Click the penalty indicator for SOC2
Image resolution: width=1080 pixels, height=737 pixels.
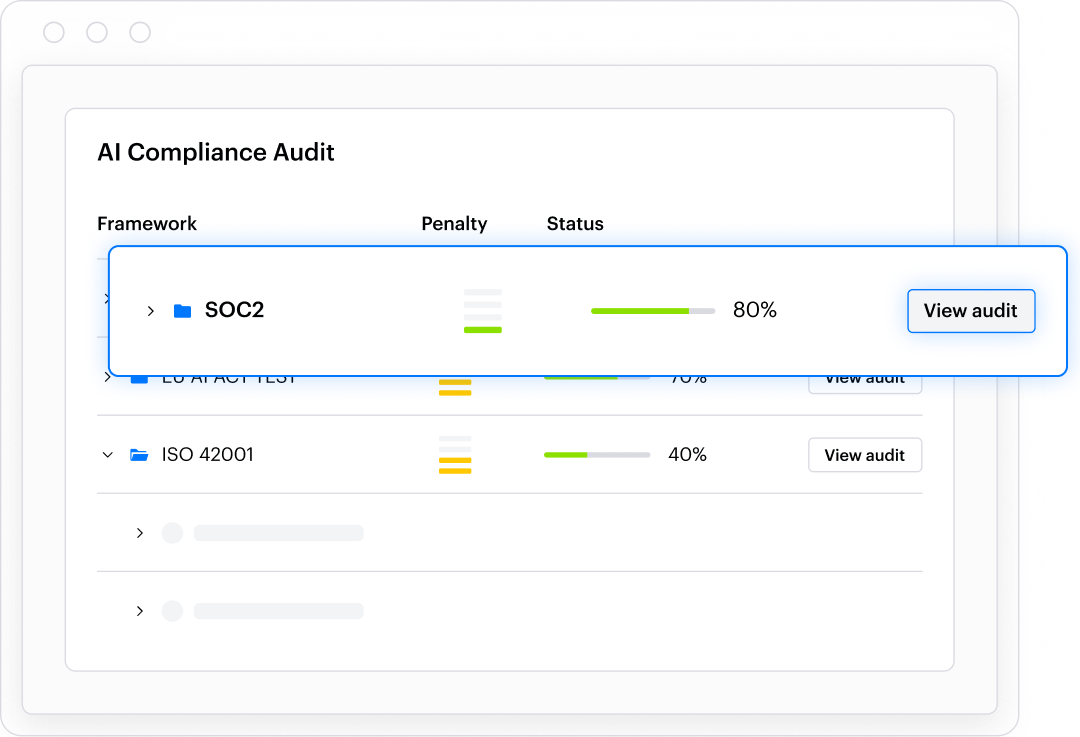483,310
